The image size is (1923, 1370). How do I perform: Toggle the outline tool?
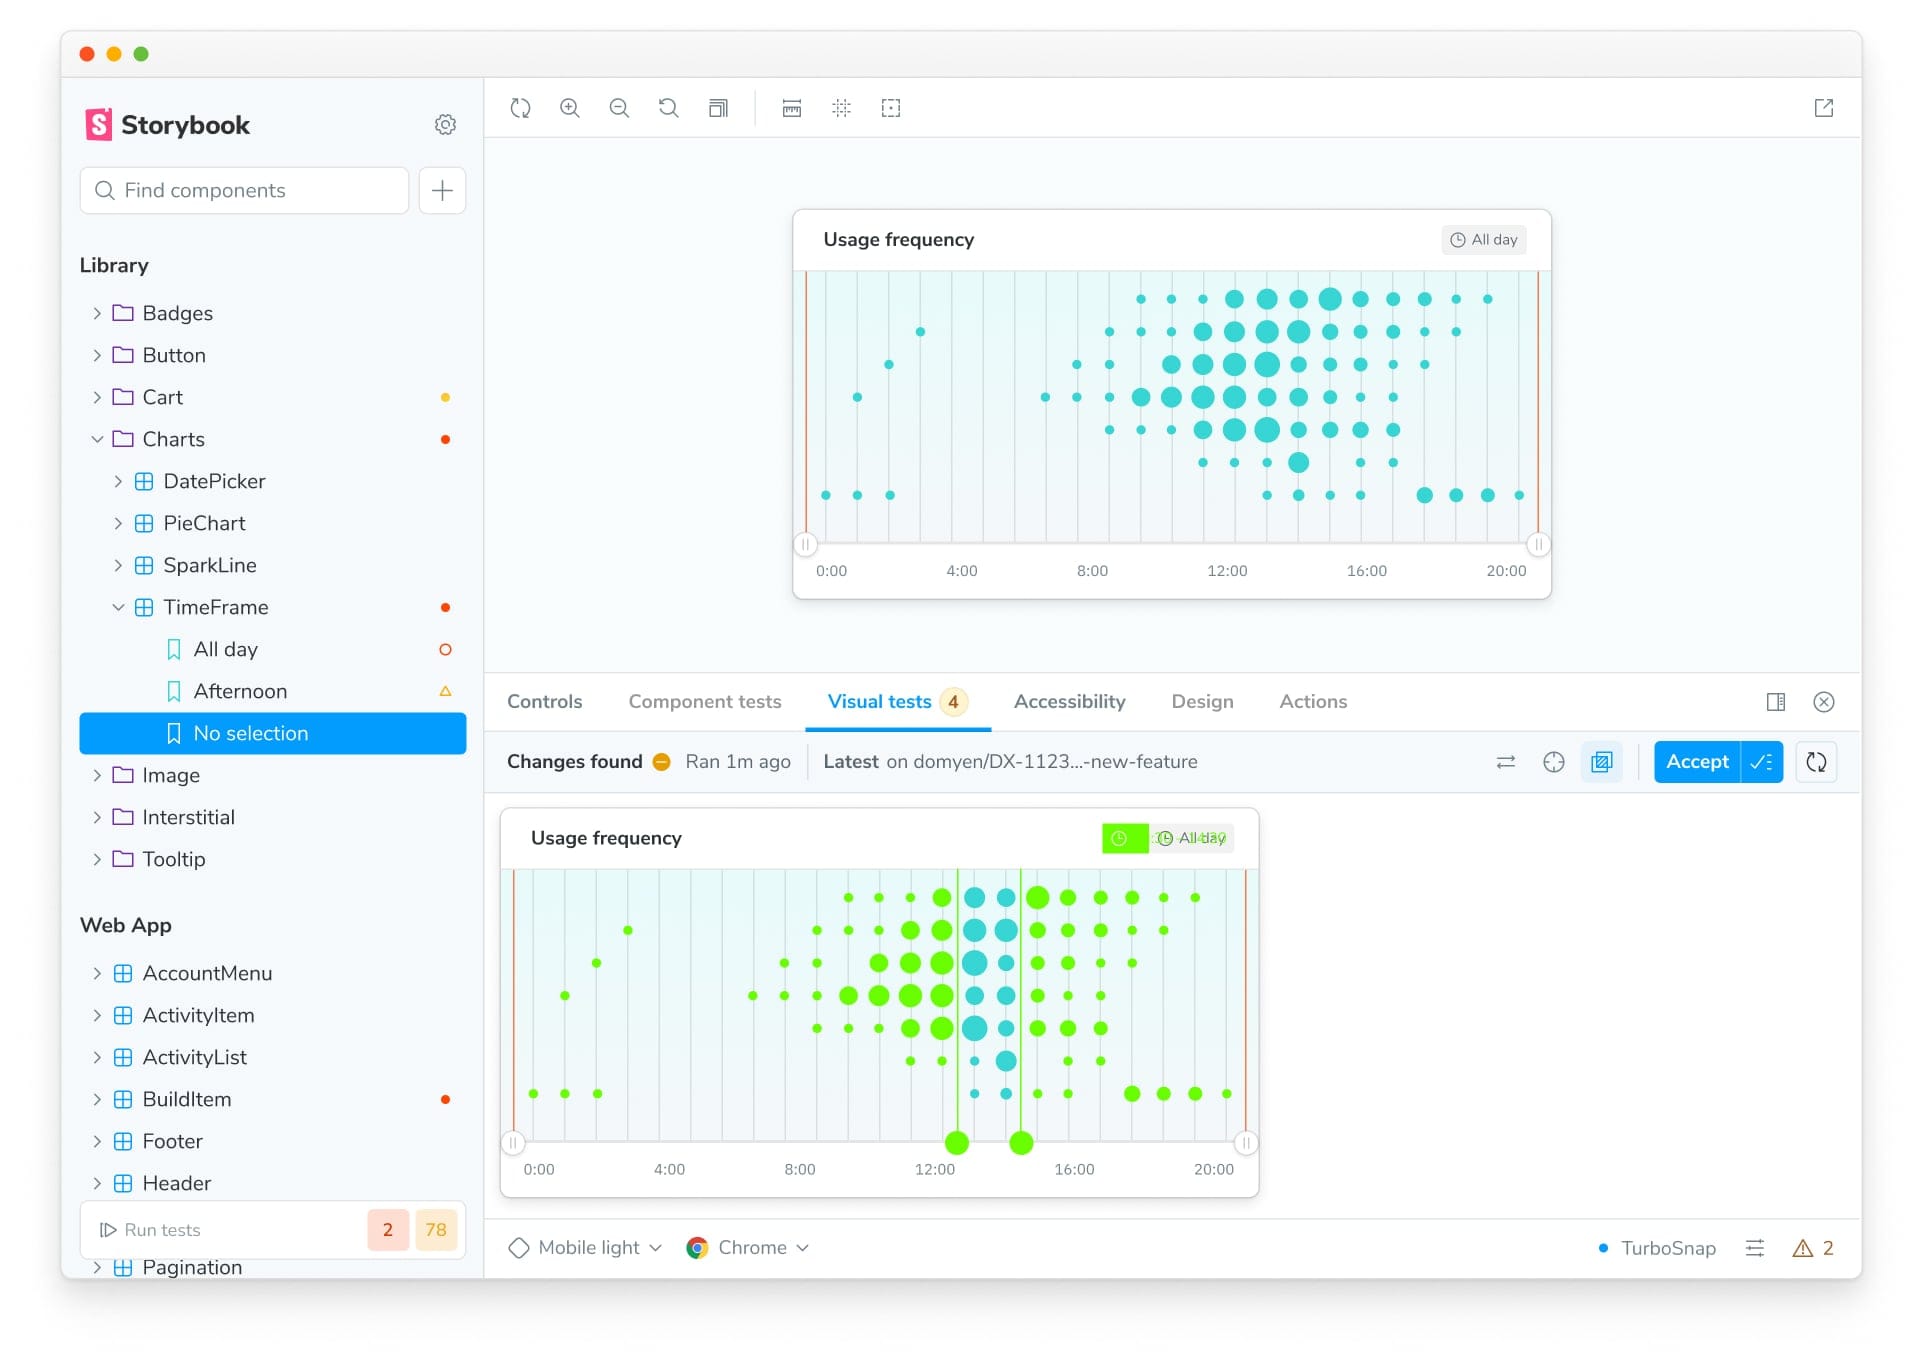click(x=890, y=108)
